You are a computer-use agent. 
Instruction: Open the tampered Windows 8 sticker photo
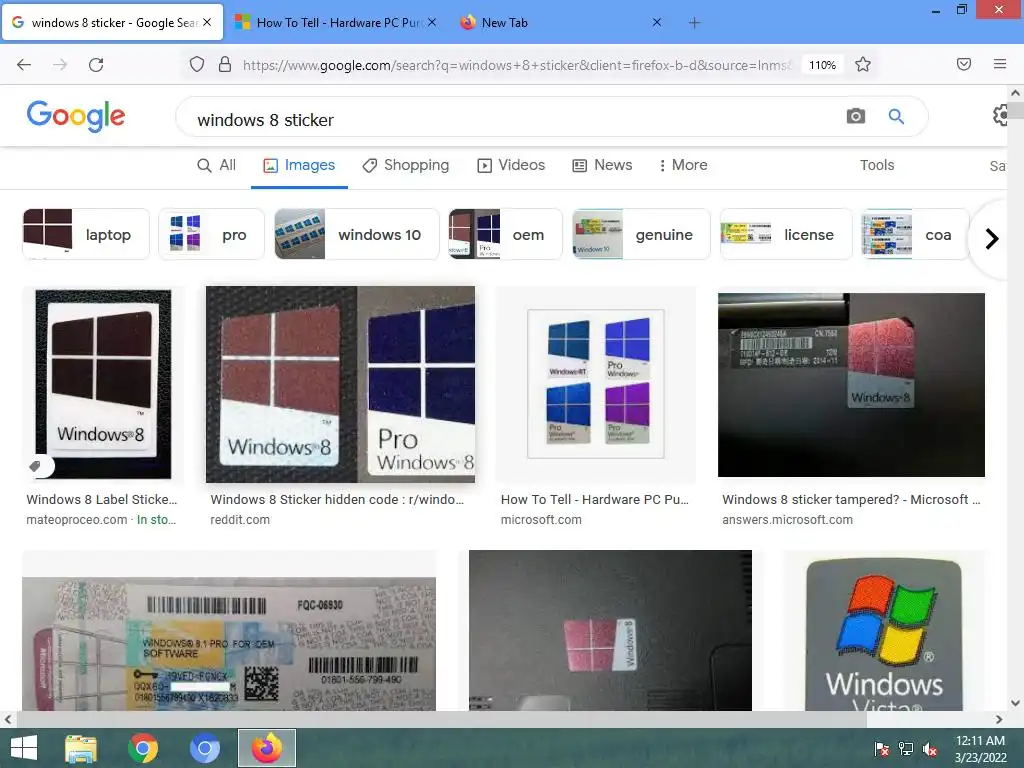click(851, 385)
